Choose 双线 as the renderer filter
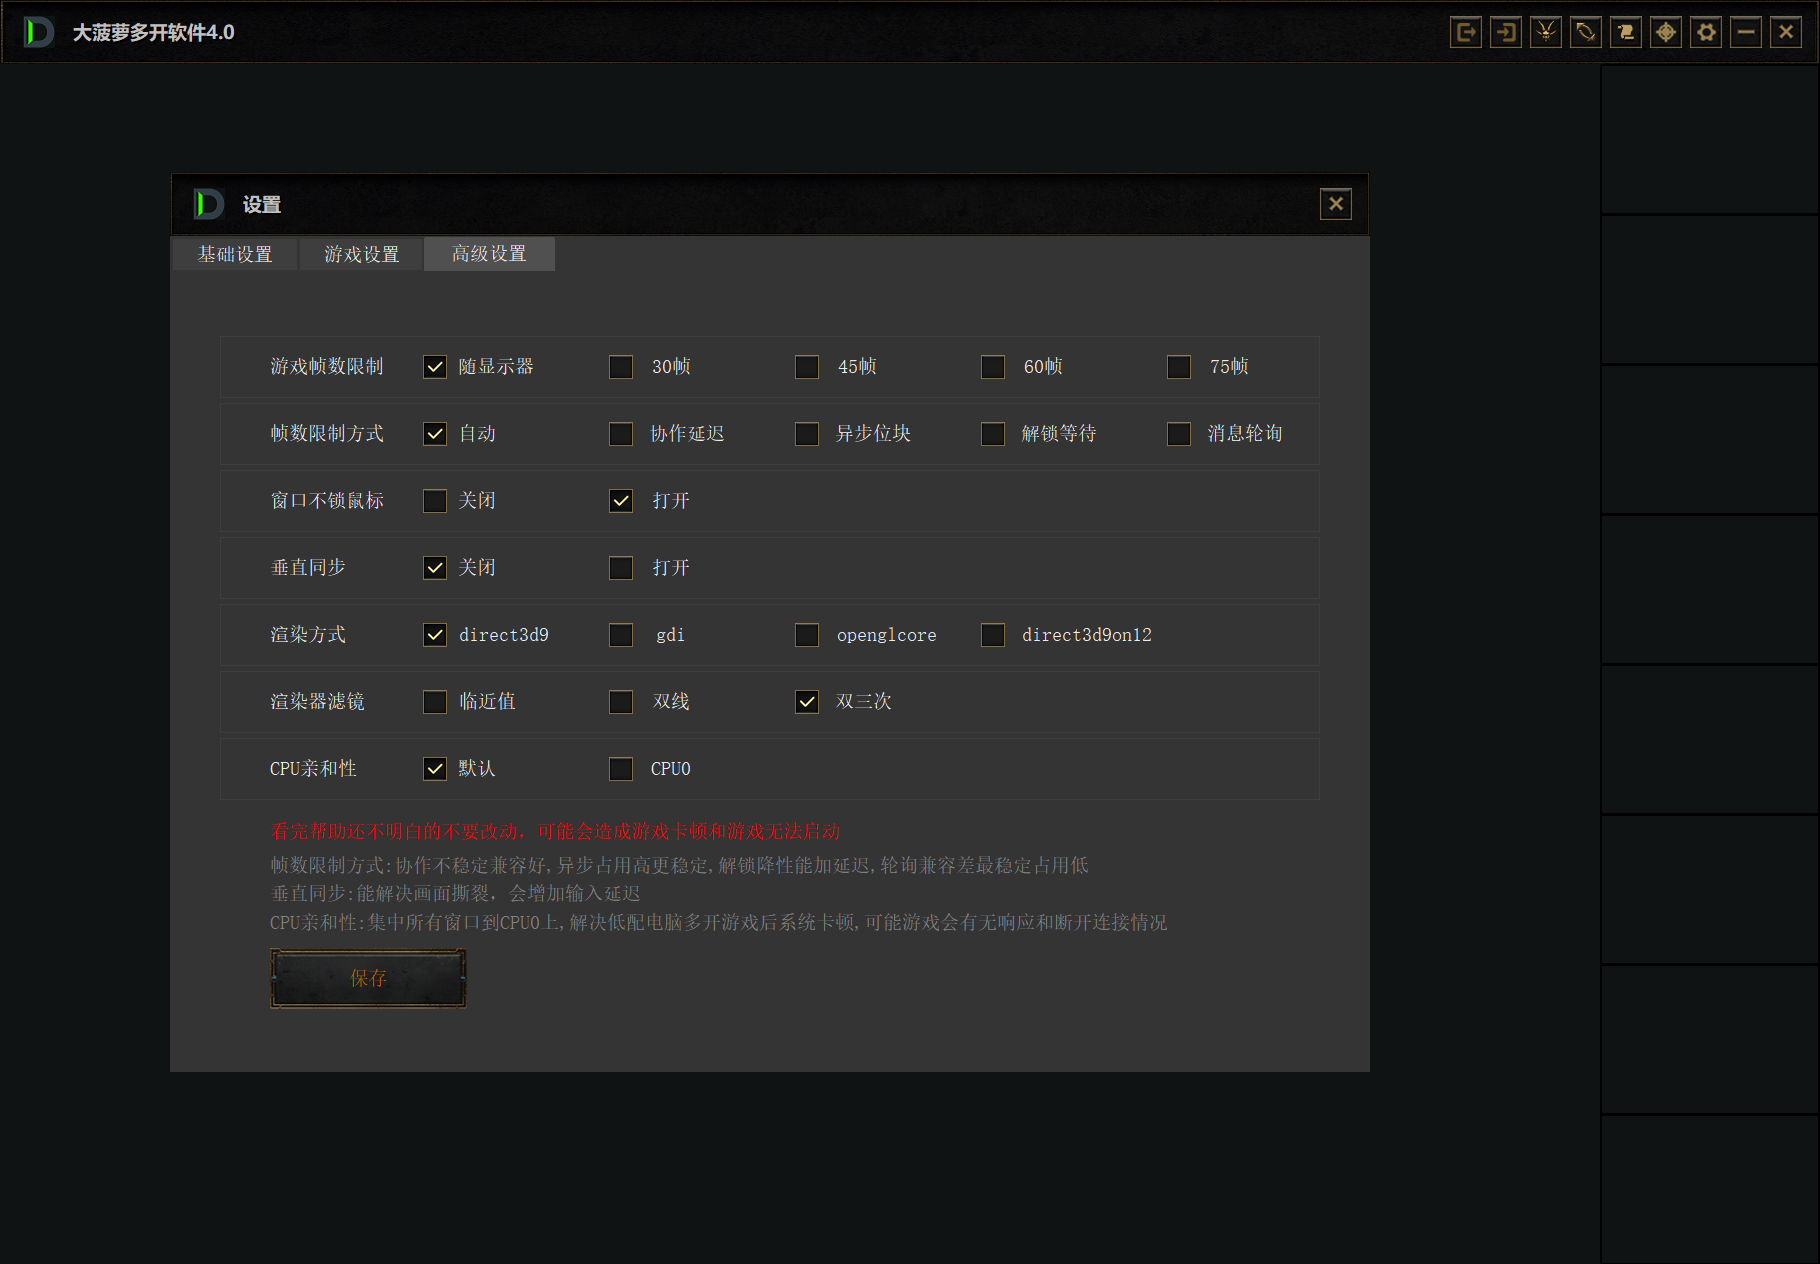 click(621, 702)
